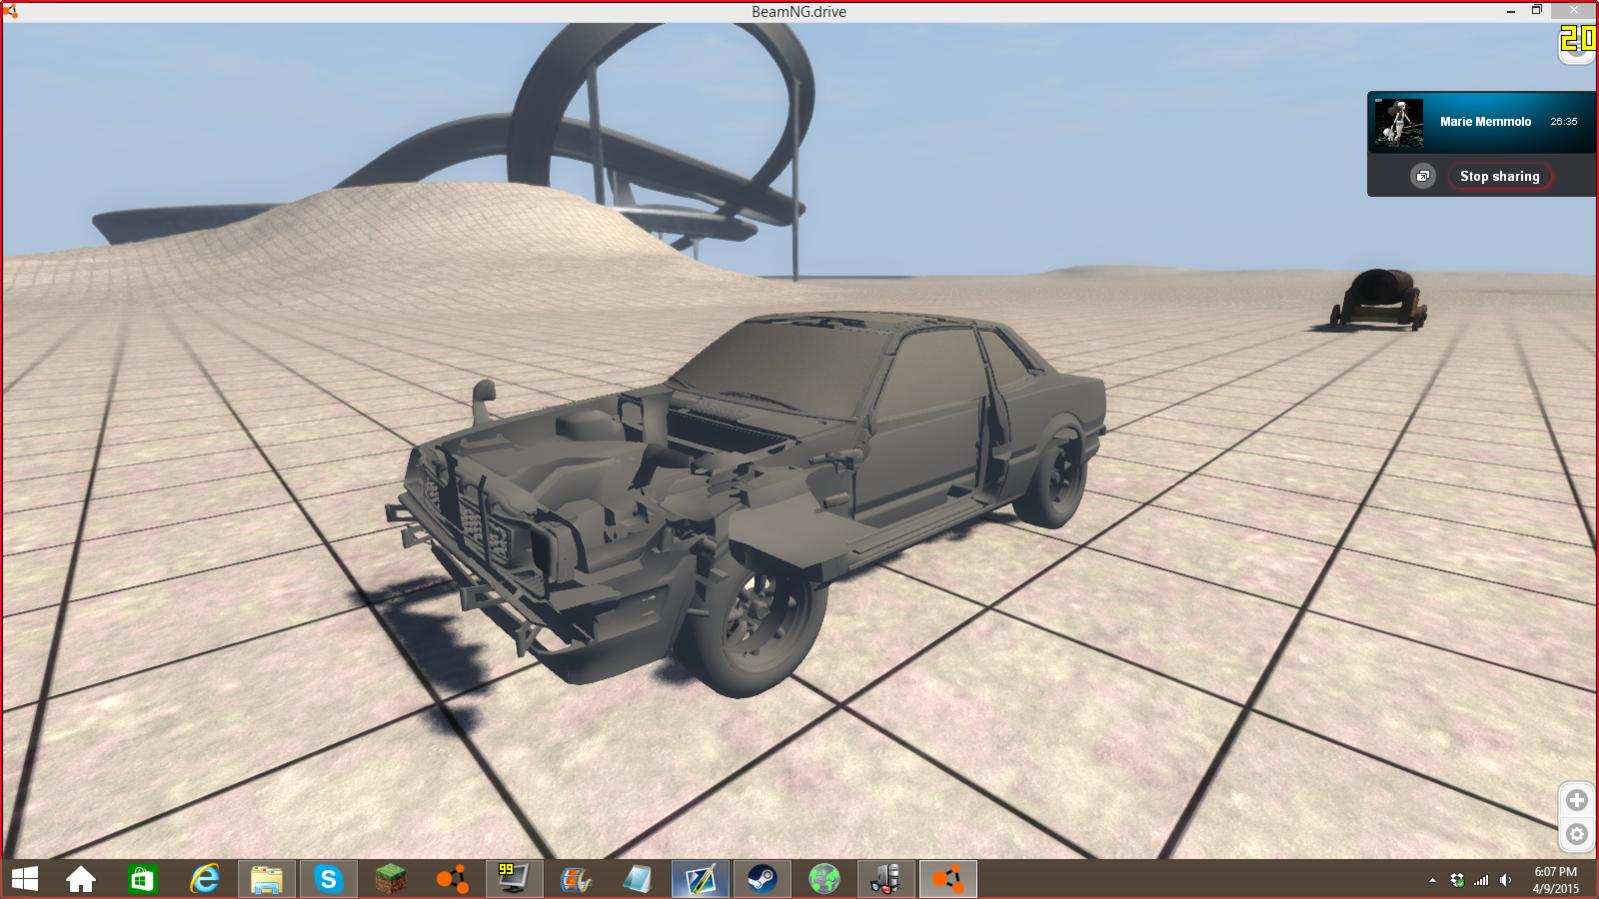1599x899 pixels.
Task: Open the Windows Store taskbar icon
Action: tap(142, 879)
